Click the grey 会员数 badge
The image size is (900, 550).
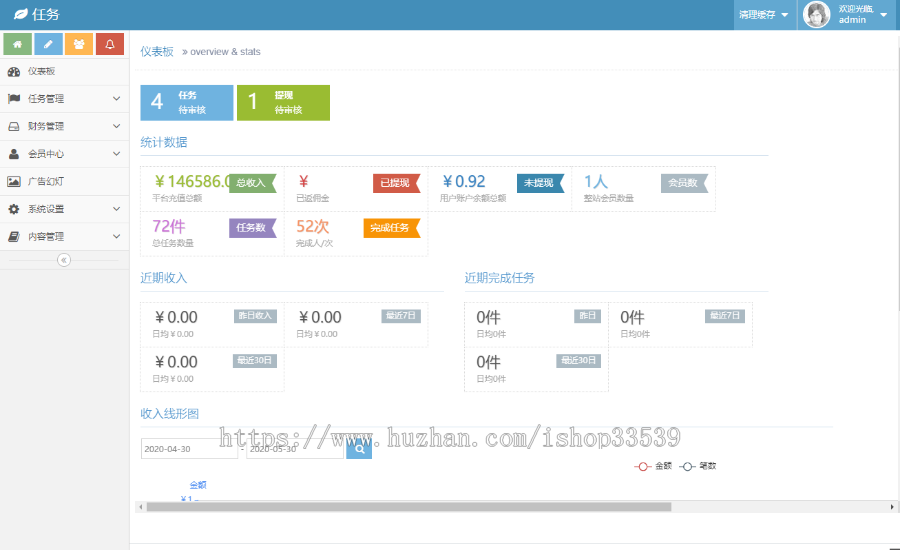tap(685, 183)
